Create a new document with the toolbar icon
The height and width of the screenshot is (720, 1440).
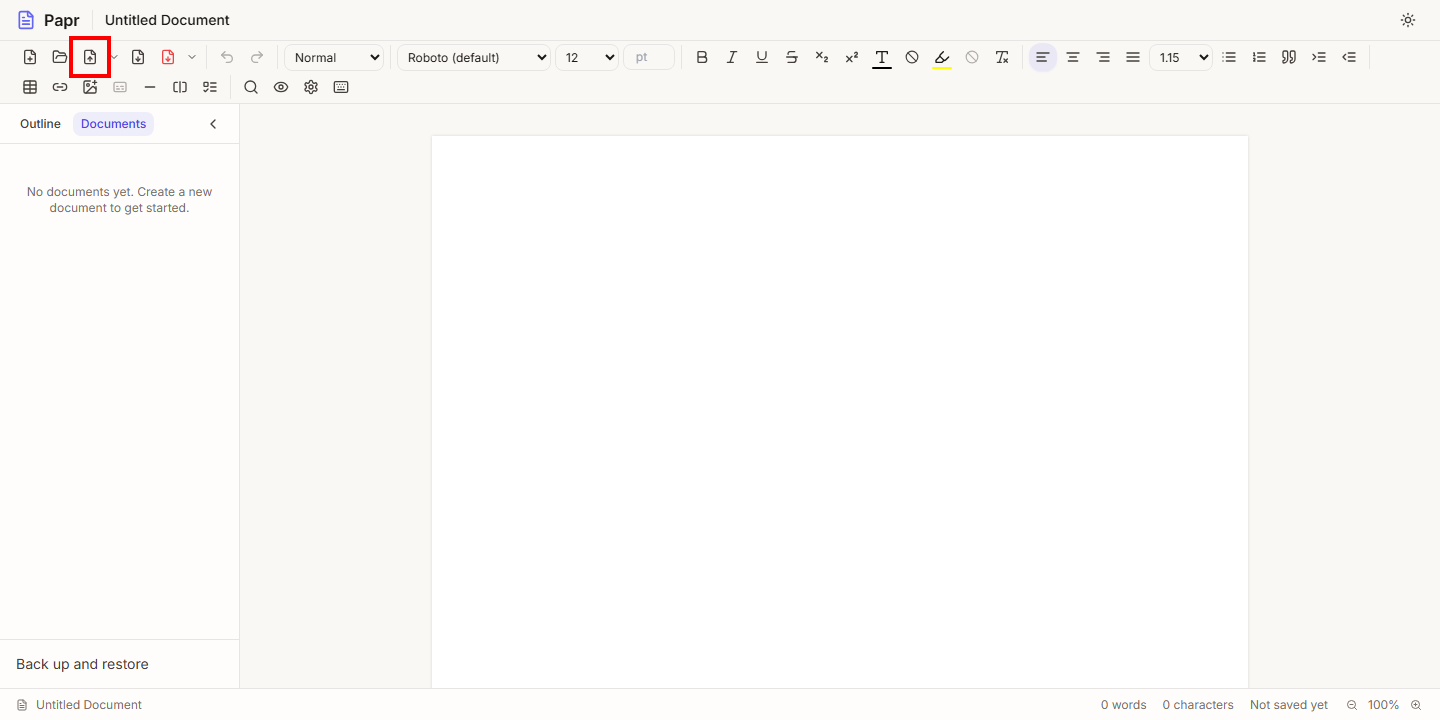coord(30,57)
